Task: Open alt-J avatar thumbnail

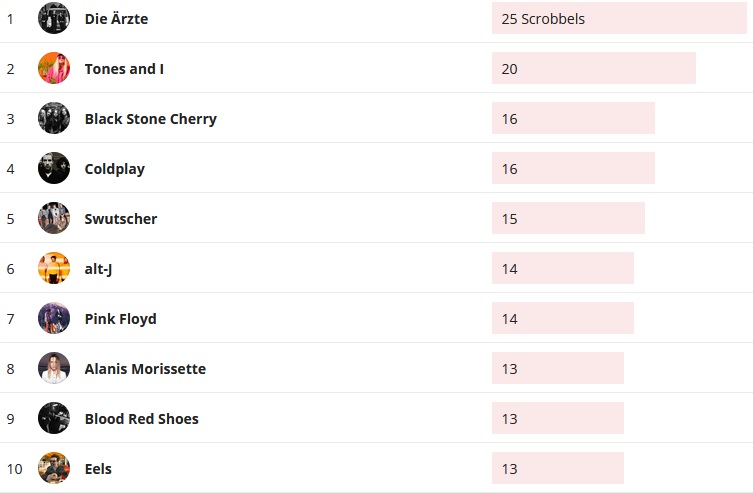Action: coord(54,268)
